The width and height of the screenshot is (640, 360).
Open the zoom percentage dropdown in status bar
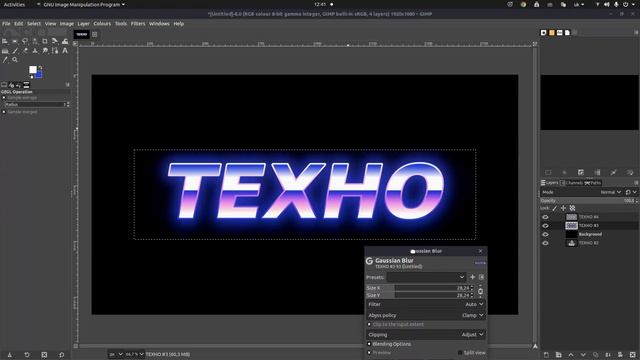tap(134, 354)
